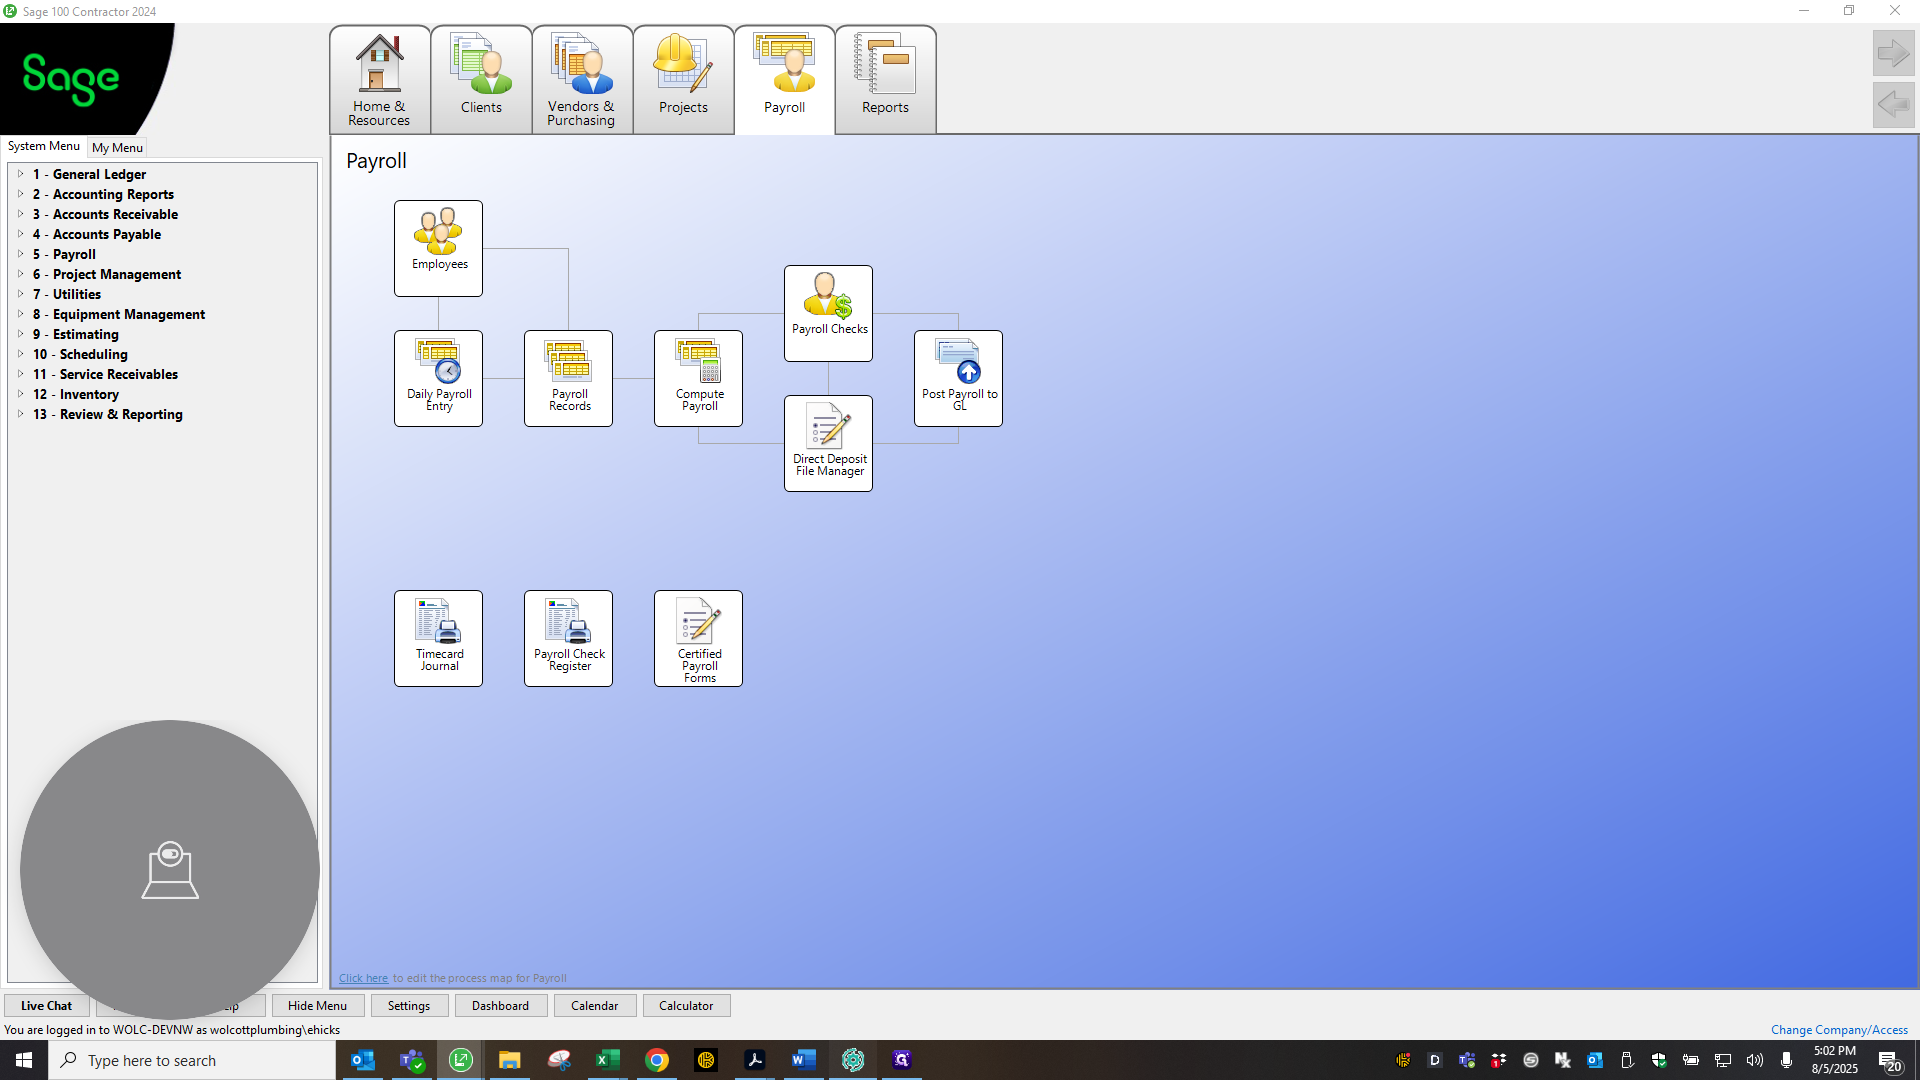Open Outlook from the taskbar
This screenshot has width=1920, height=1080.
[363, 1060]
